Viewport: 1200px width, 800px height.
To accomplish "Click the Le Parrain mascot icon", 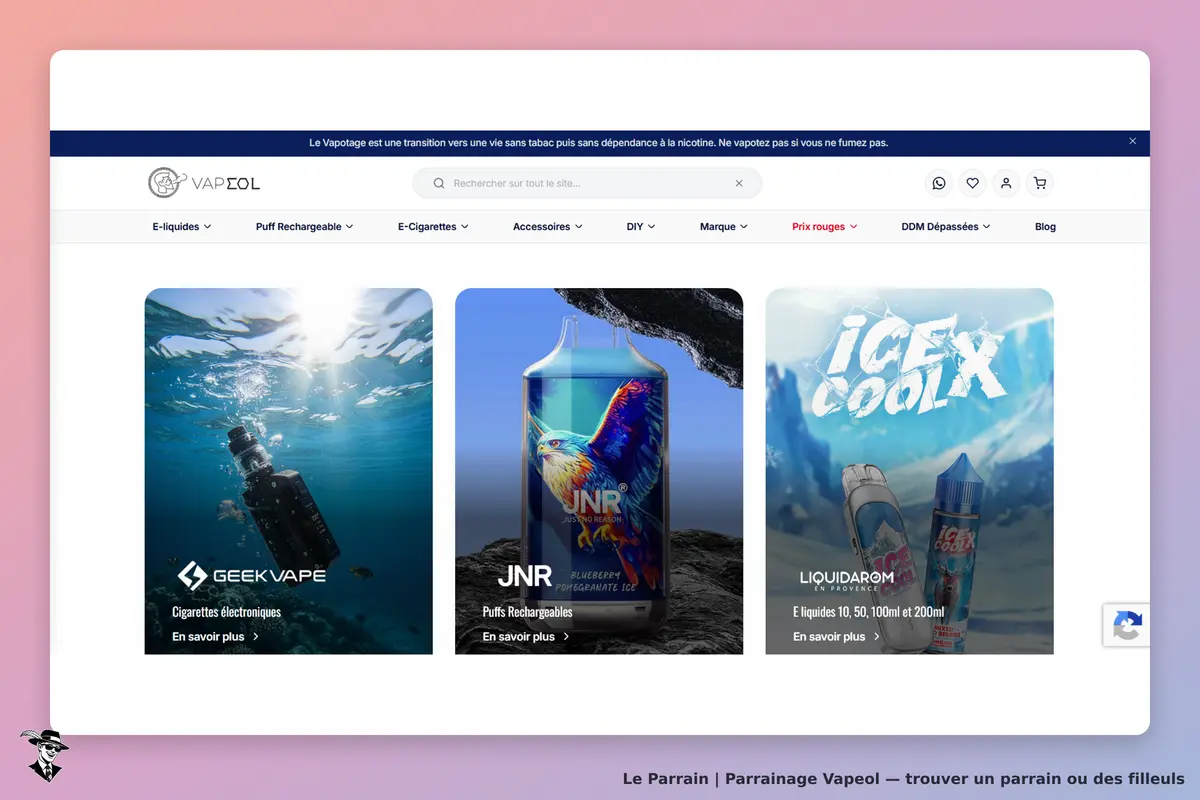I will click(43, 755).
